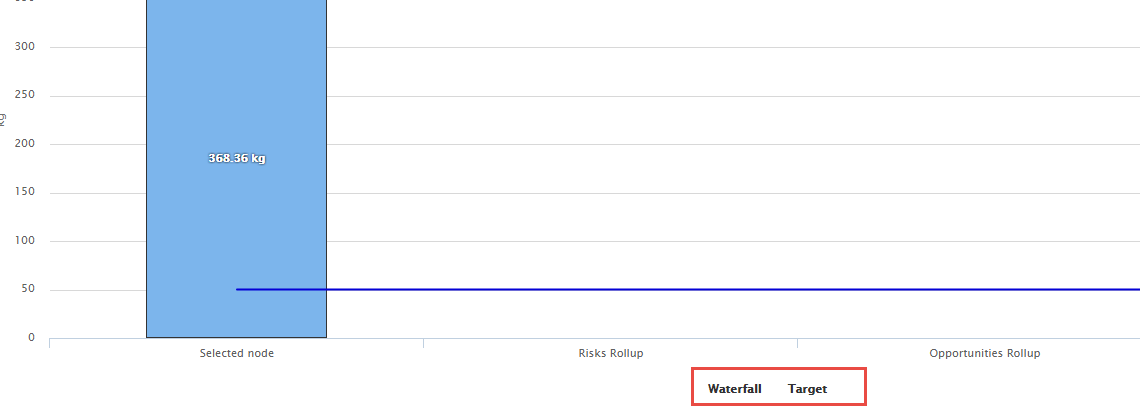Toggle the Target series in legend
This screenshot has height=413, width=1140.
coord(807,389)
